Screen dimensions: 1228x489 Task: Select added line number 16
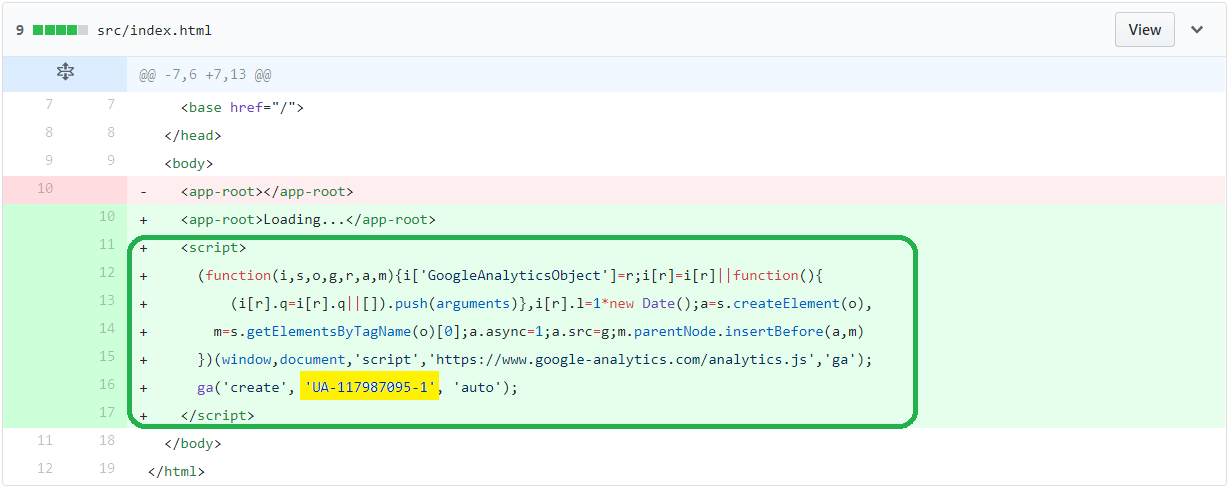tap(107, 384)
